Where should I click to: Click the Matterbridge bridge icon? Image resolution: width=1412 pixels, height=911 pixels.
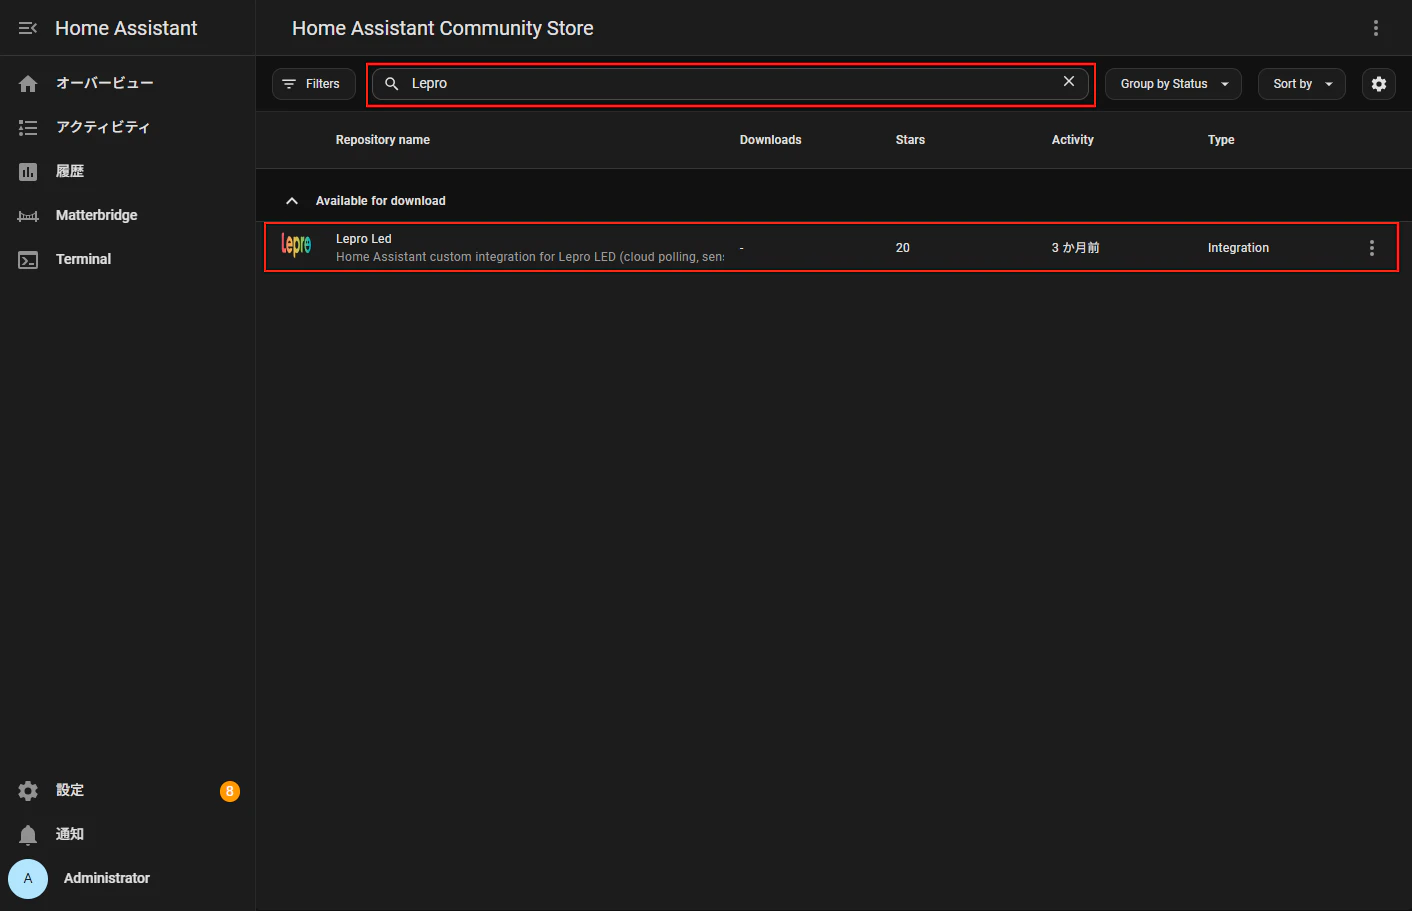28,216
